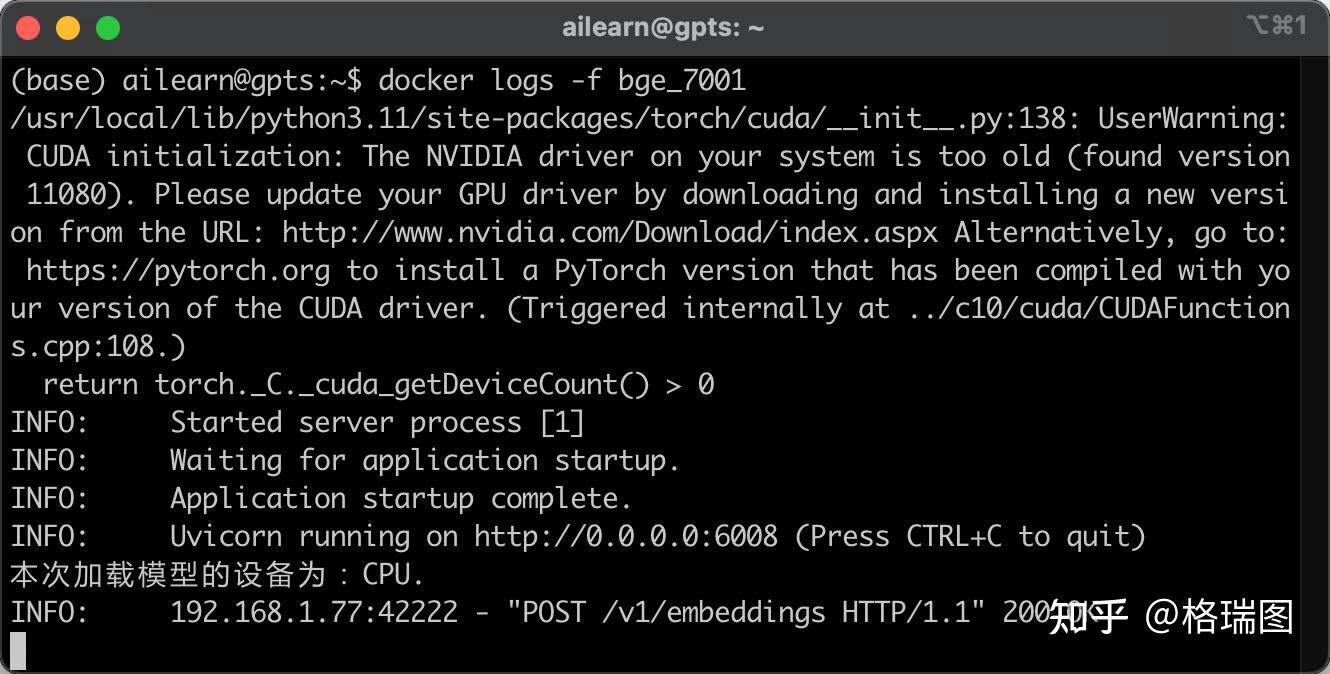This screenshot has height=674, width=1330.
Task: Click the nvidia.com Download/index.aspx URL
Action: point(610,233)
